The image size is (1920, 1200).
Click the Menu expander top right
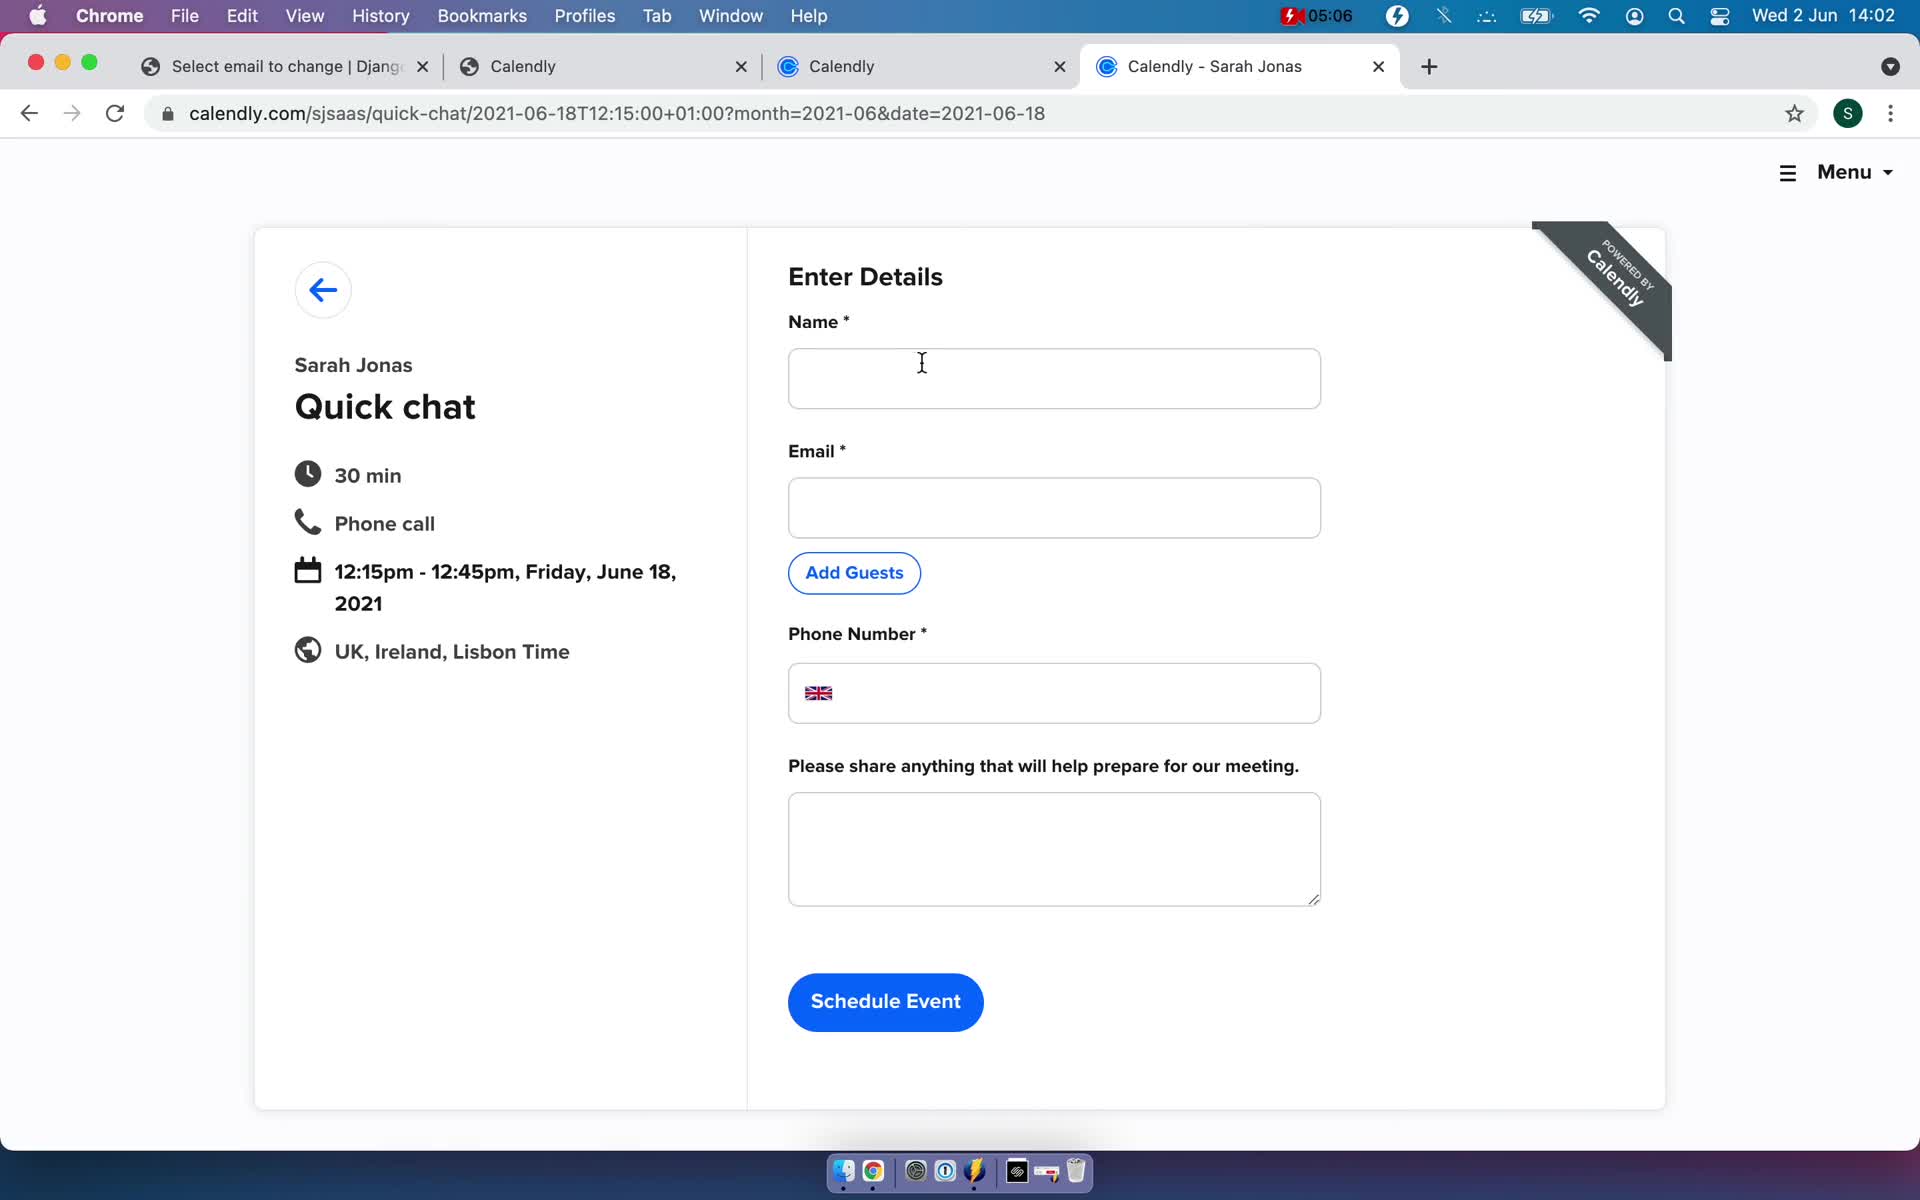1837,171
